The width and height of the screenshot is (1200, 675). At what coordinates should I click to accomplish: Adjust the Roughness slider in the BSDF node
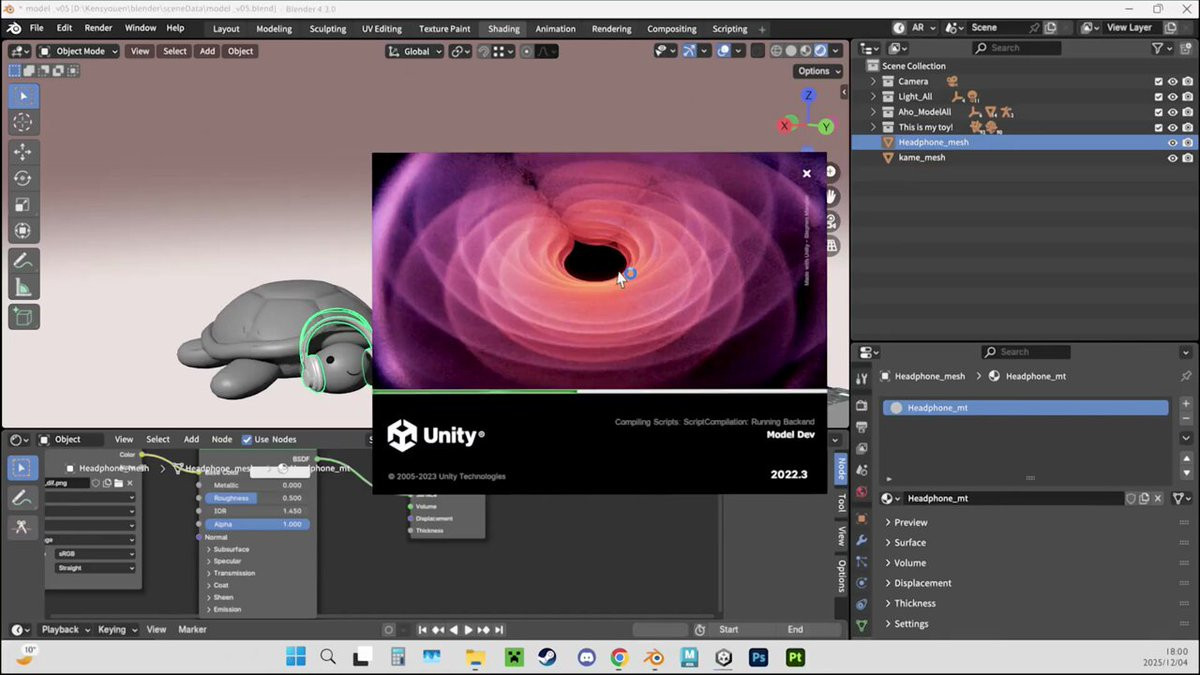point(257,498)
